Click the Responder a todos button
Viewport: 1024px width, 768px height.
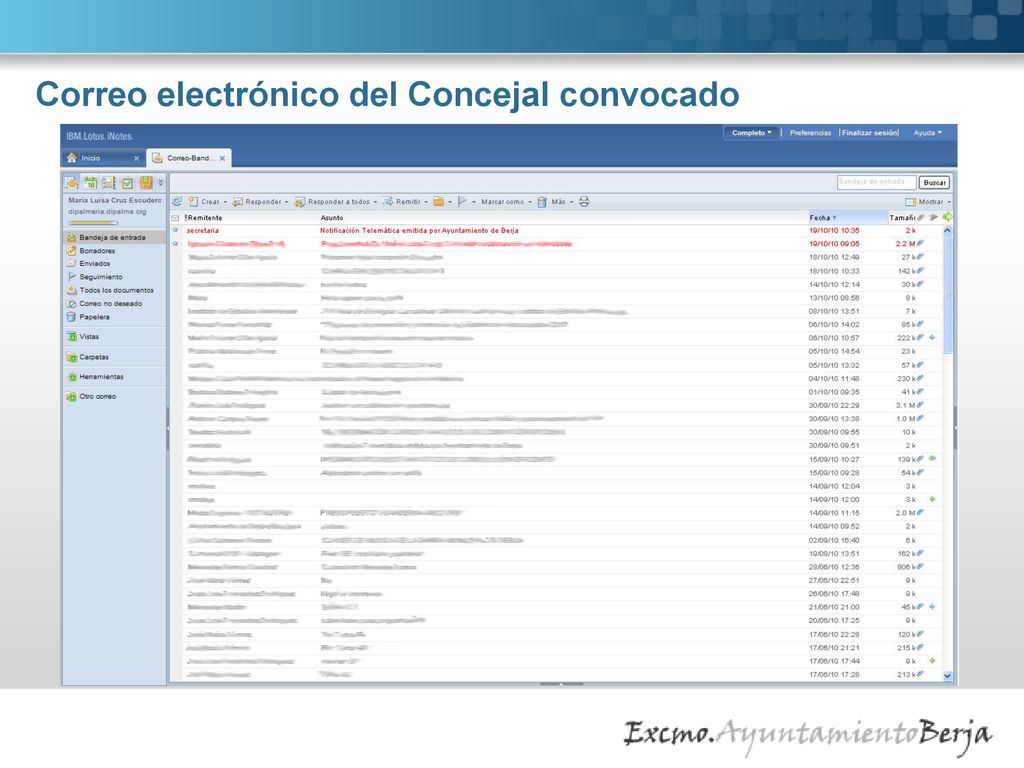tap(332, 202)
